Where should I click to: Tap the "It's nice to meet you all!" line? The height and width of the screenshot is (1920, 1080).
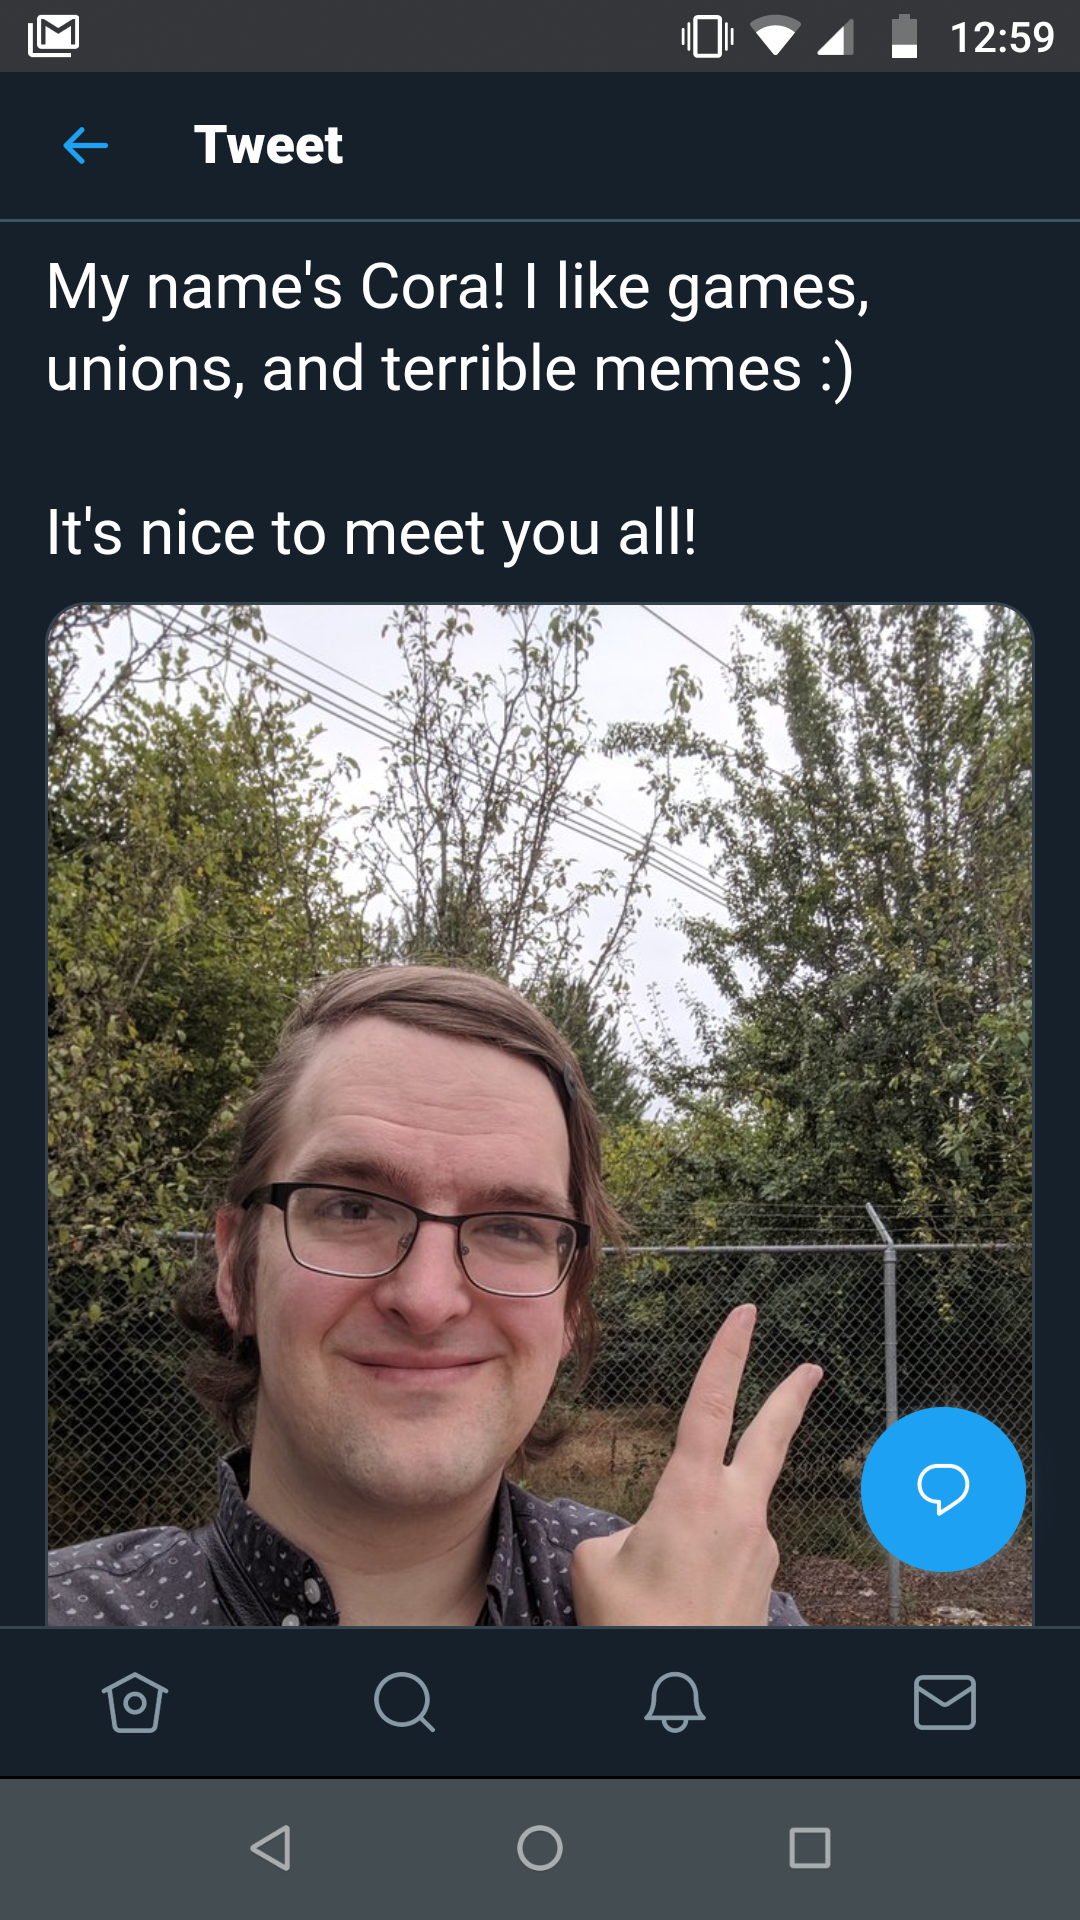[x=371, y=532]
